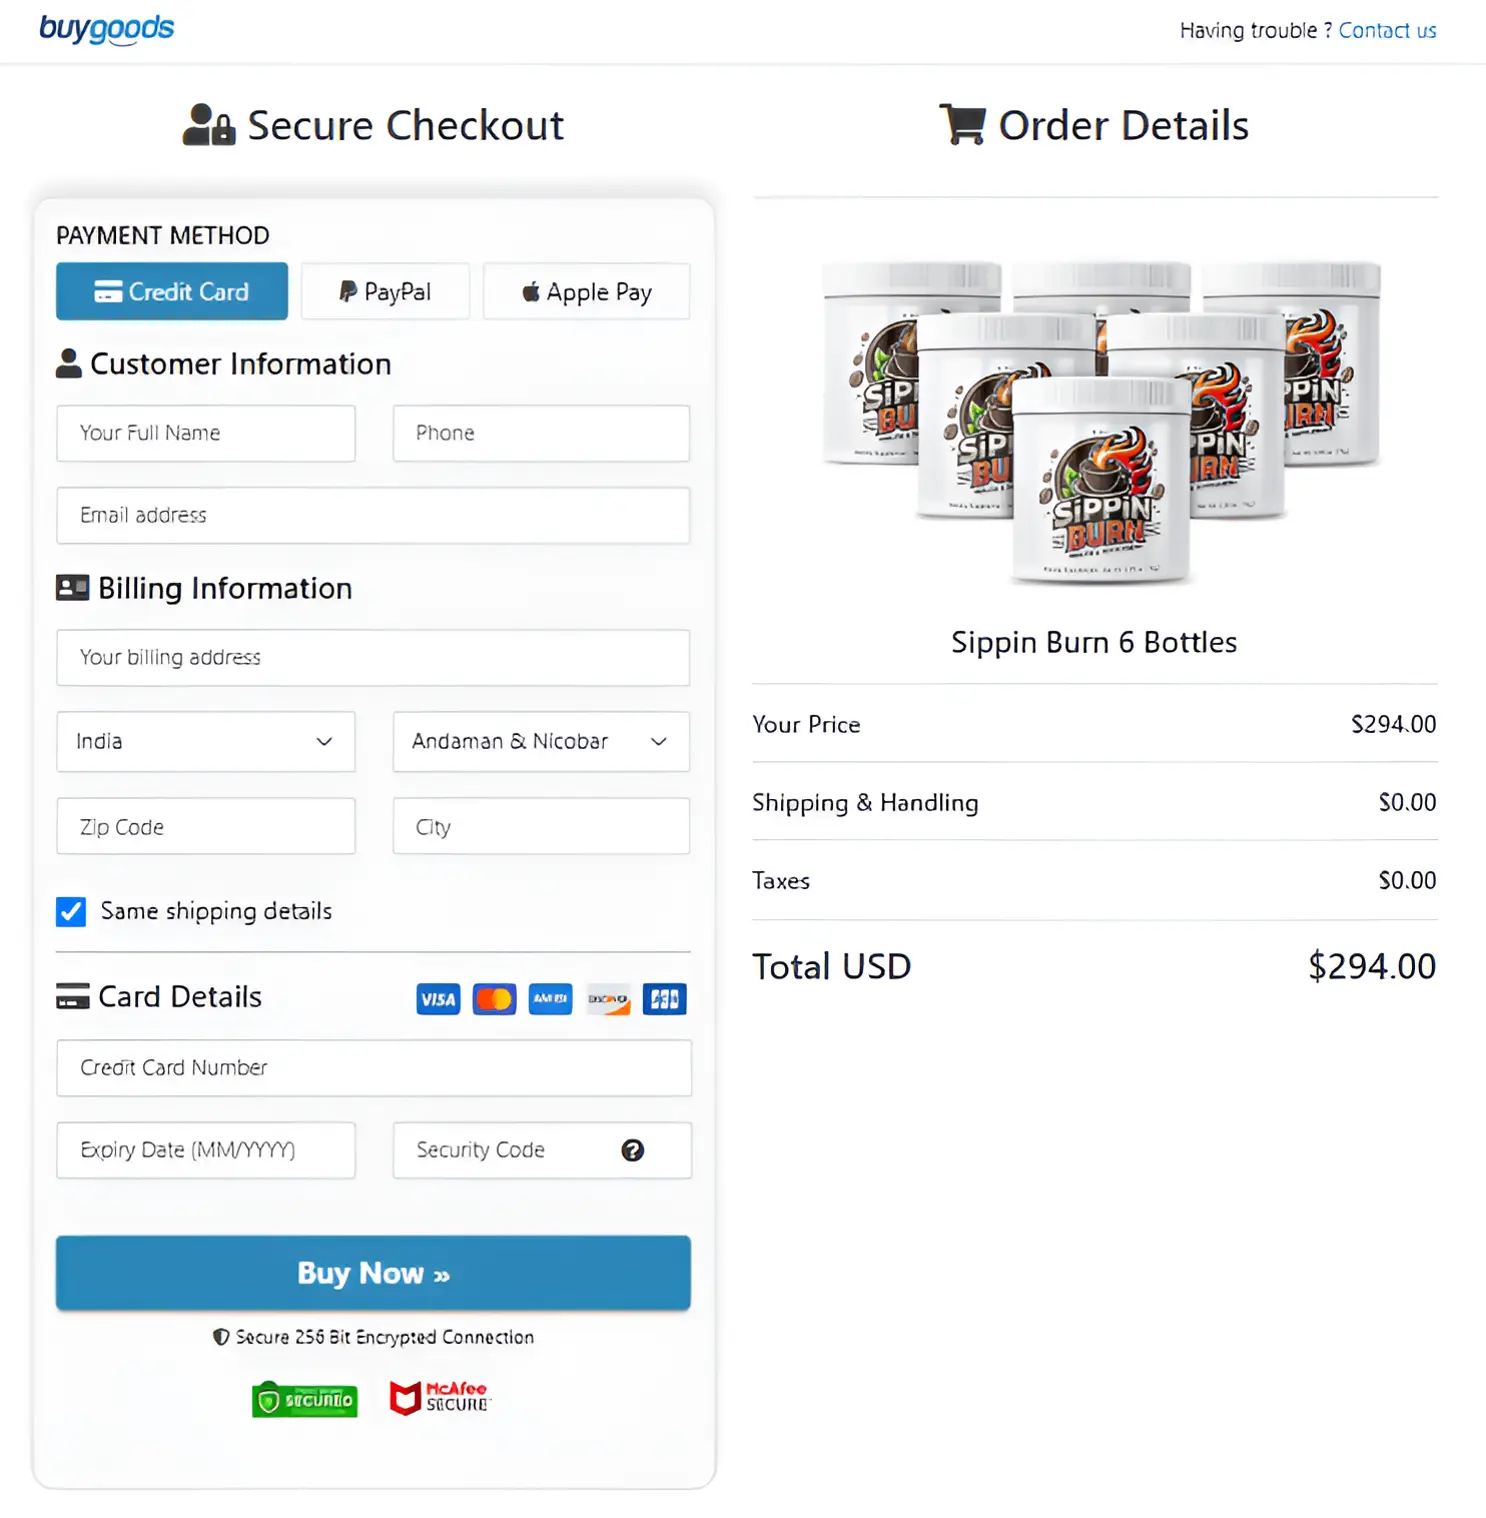Click the Sippin Burn bottles product image

[1100, 422]
